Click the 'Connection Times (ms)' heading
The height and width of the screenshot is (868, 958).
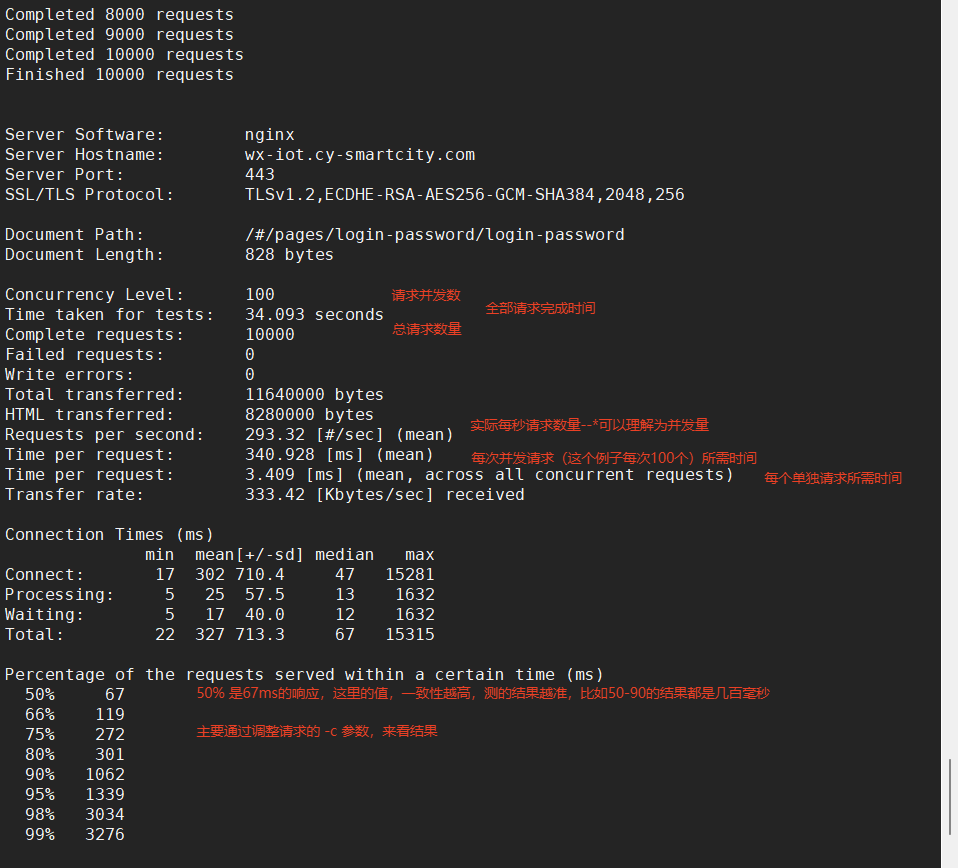pyautogui.click(x=109, y=535)
